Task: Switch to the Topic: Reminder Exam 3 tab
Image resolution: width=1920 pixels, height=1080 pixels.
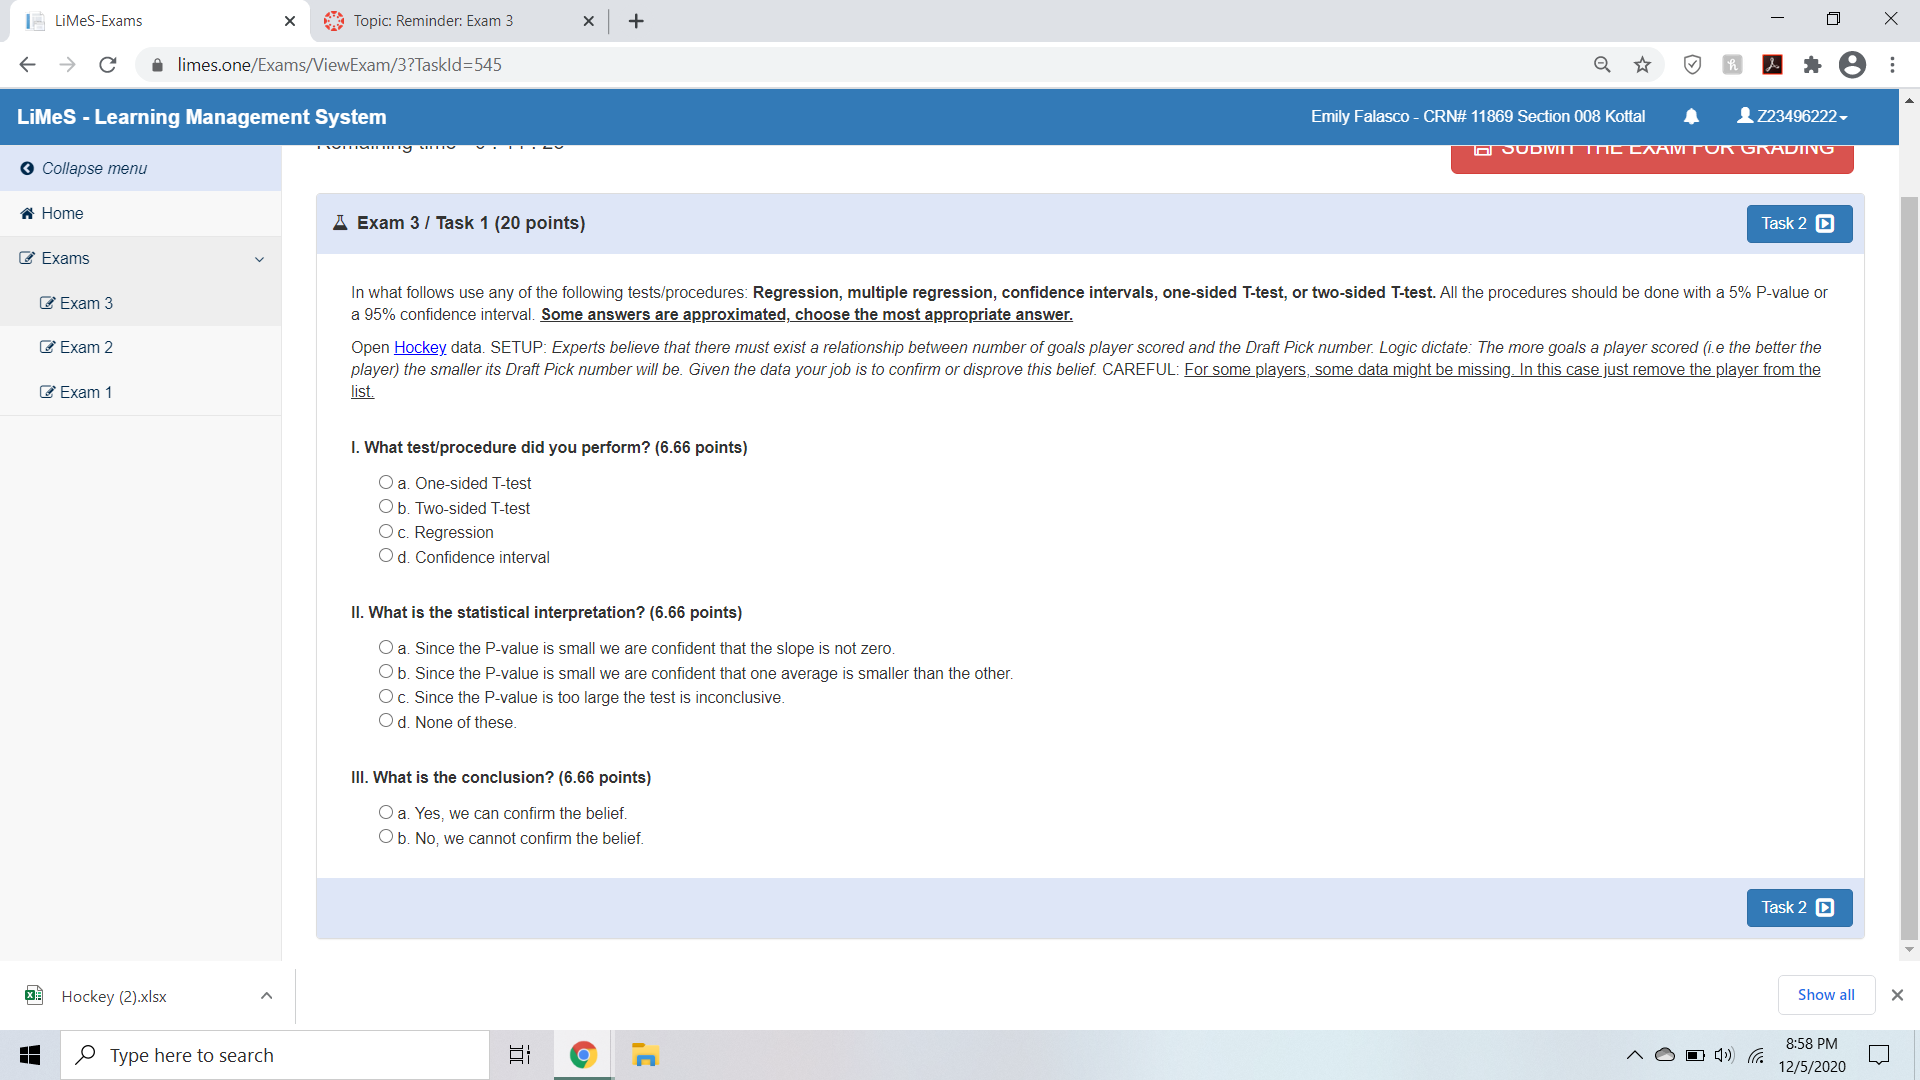Action: (x=432, y=21)
